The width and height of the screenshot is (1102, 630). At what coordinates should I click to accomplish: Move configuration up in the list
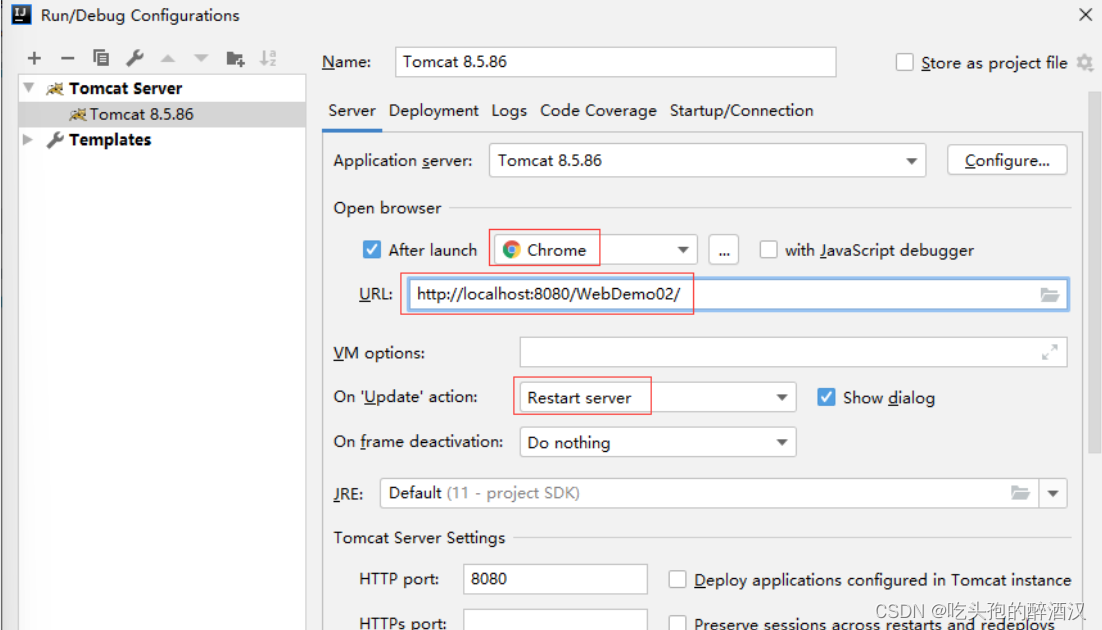(x=168, y=57)
